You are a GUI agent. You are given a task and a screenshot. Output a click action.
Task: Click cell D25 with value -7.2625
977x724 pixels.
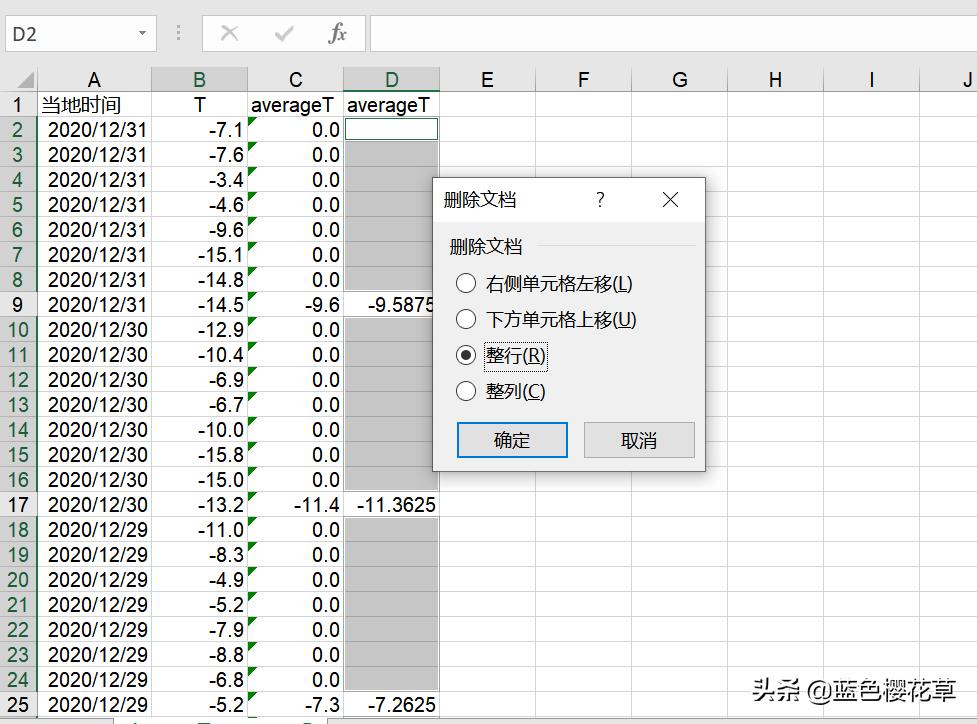click(391, 705)
